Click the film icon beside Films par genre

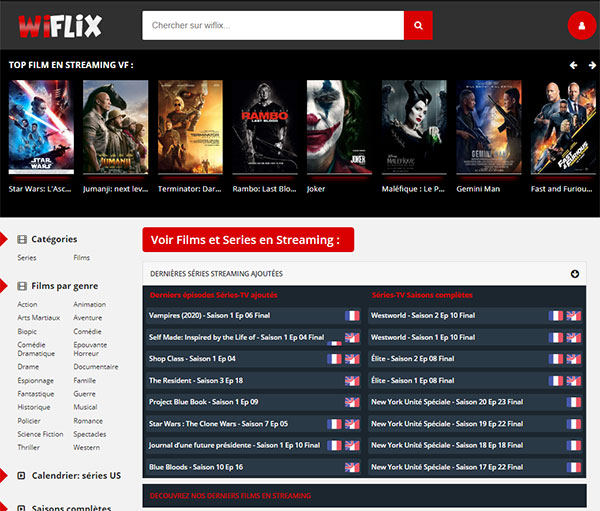[x=22, y=286]
